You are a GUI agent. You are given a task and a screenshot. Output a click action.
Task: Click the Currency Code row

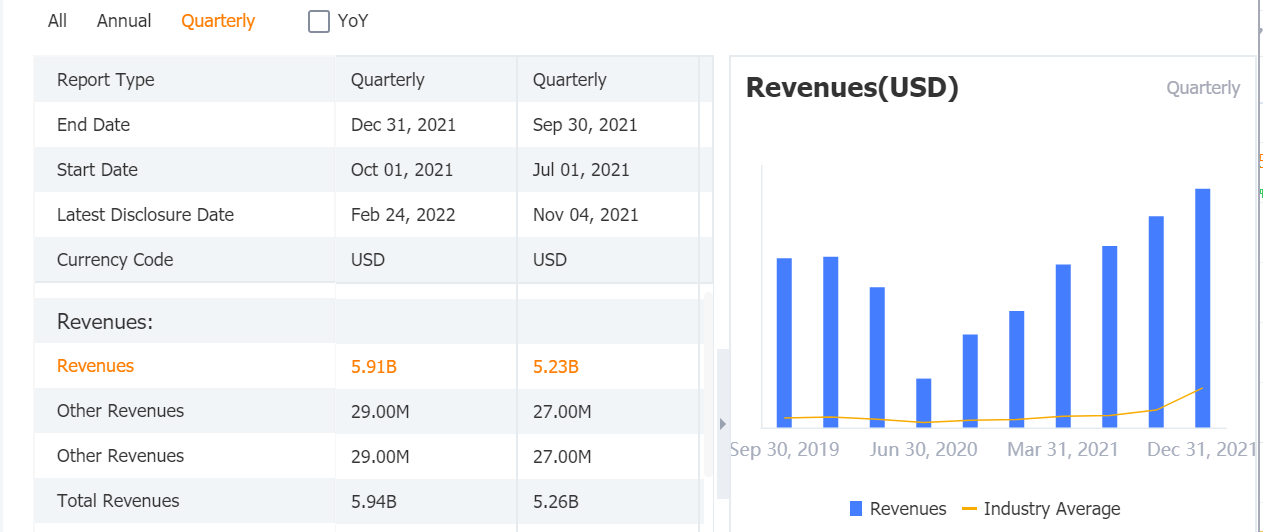115,260
